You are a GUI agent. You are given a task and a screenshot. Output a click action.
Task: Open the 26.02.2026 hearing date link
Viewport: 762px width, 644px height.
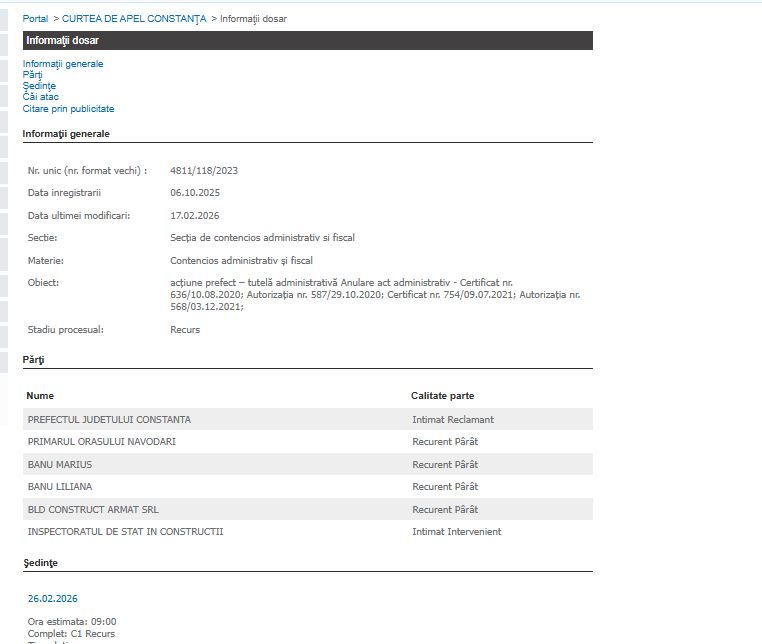pos(52,598)
